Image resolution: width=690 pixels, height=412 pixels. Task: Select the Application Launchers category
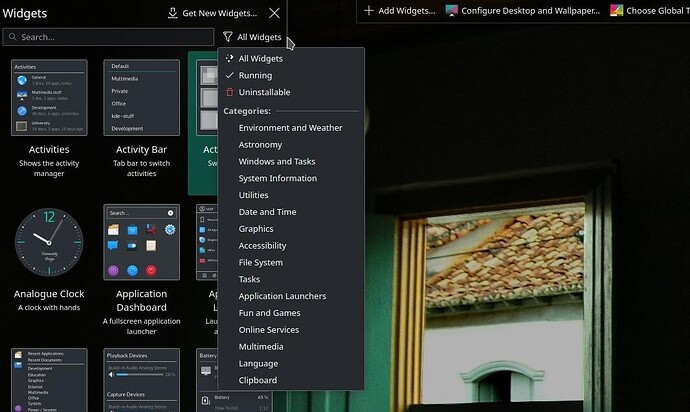click(290, 296)
